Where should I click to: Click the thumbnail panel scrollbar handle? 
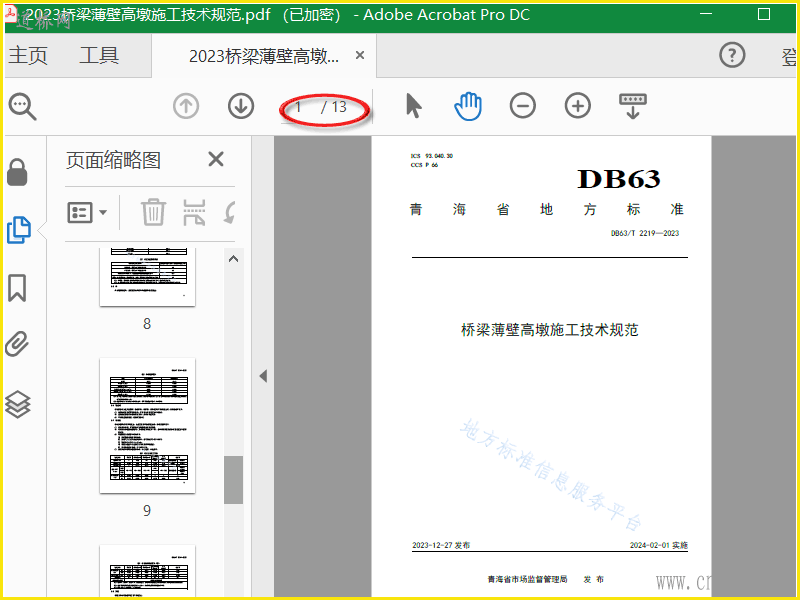pos(233,480)
